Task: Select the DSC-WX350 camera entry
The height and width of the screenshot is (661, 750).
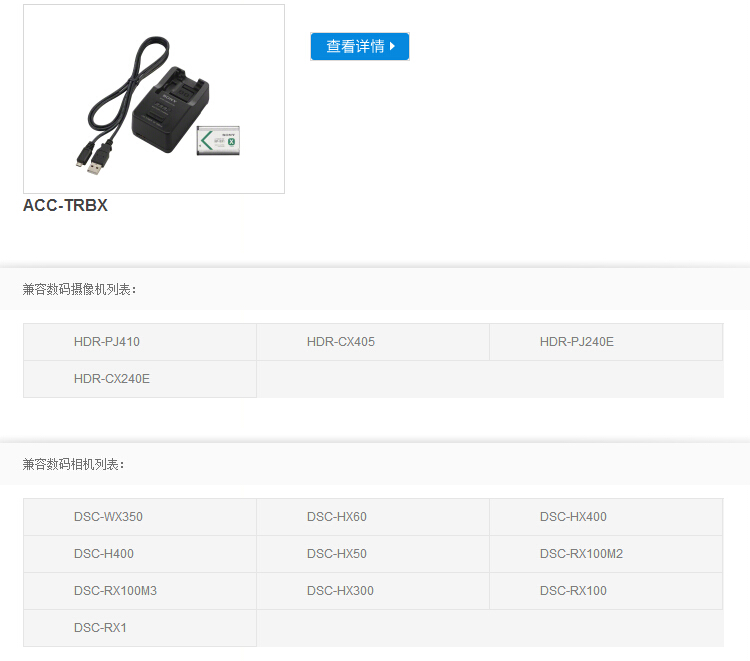Action: point(140,517)
